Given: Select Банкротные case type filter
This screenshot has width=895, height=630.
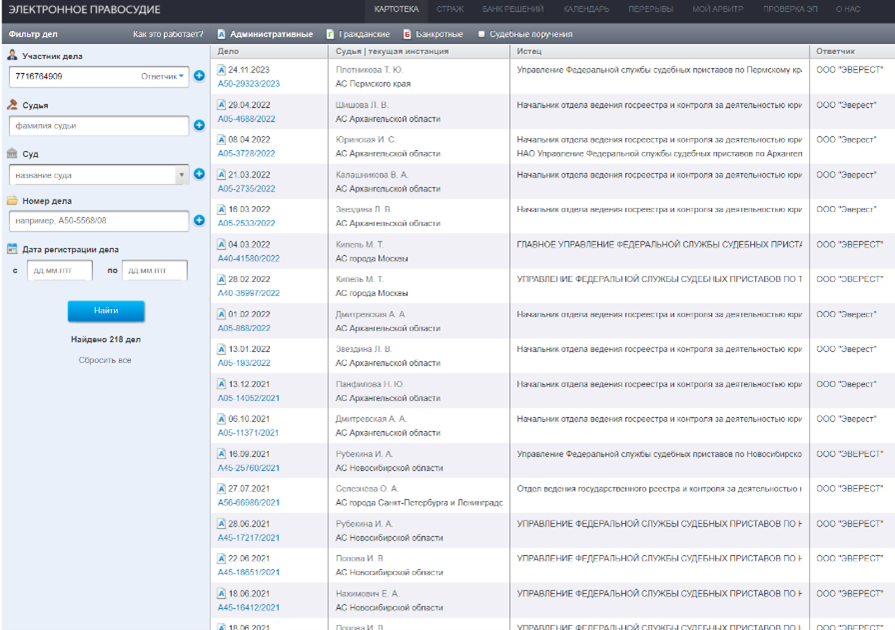Looking at the screenshot, I should 433,34.
